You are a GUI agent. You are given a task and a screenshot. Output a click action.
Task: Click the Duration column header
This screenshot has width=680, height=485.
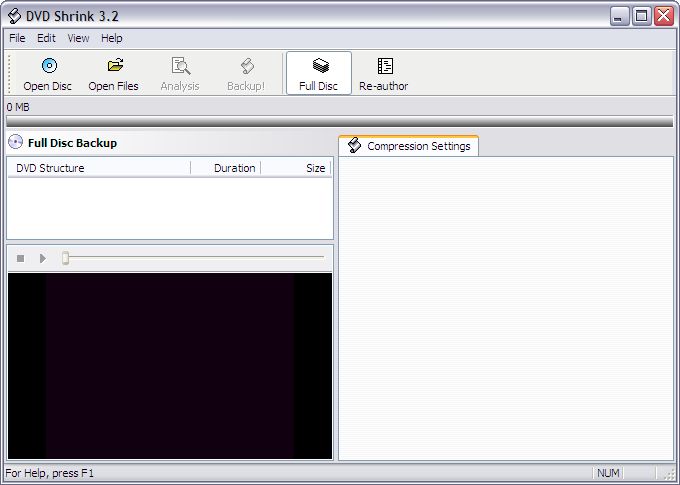(x=226, y=168)
